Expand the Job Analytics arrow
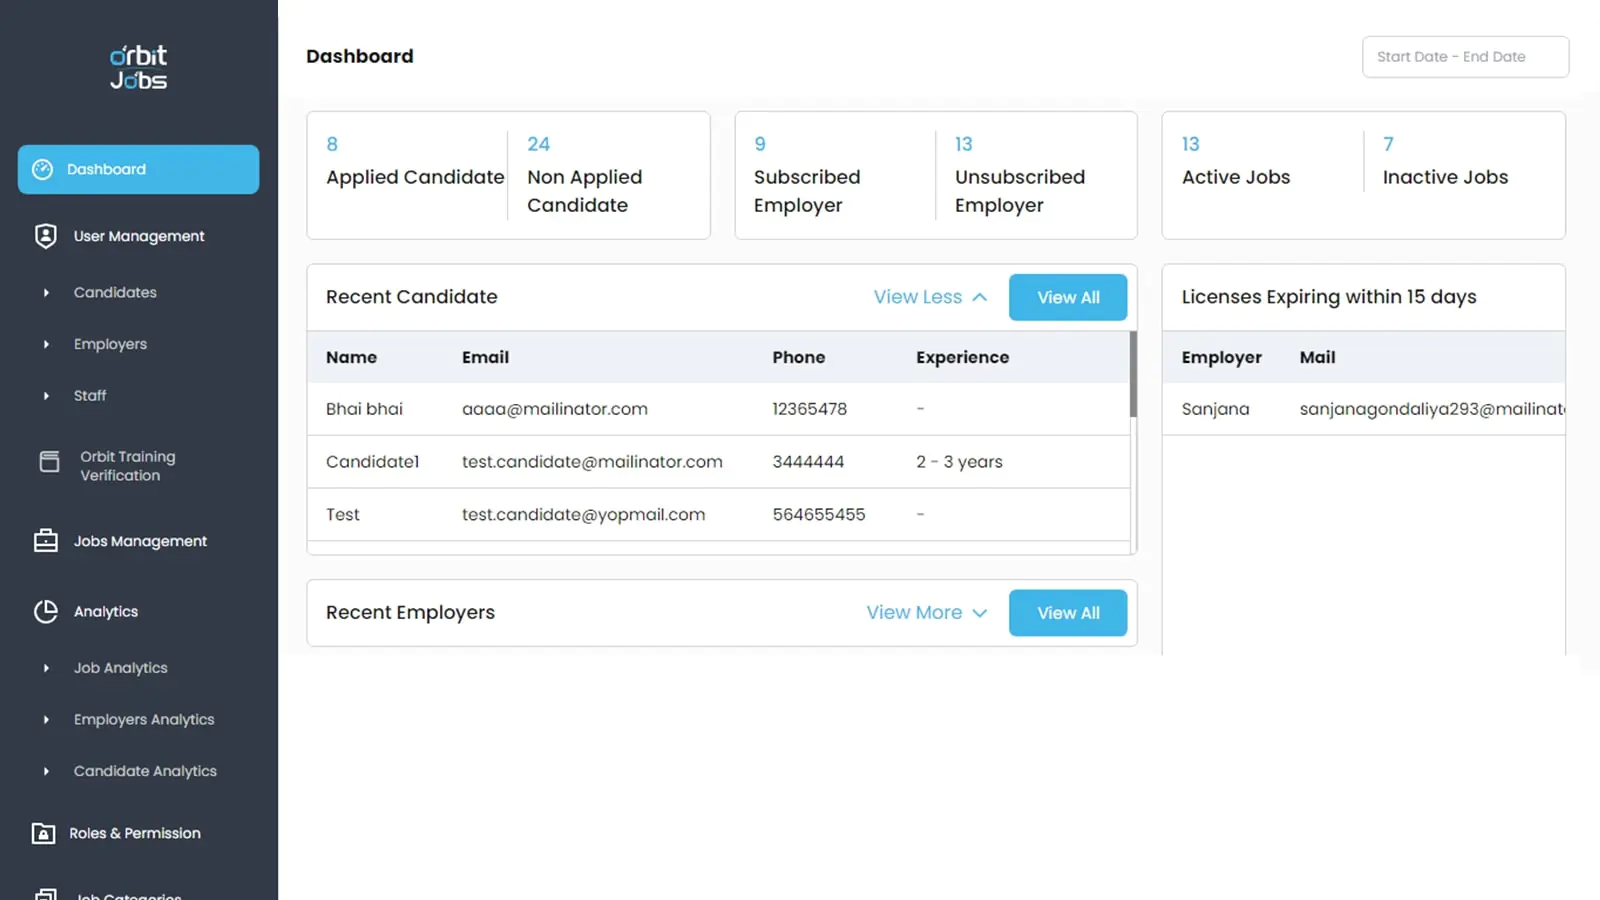 coord(46,668)
